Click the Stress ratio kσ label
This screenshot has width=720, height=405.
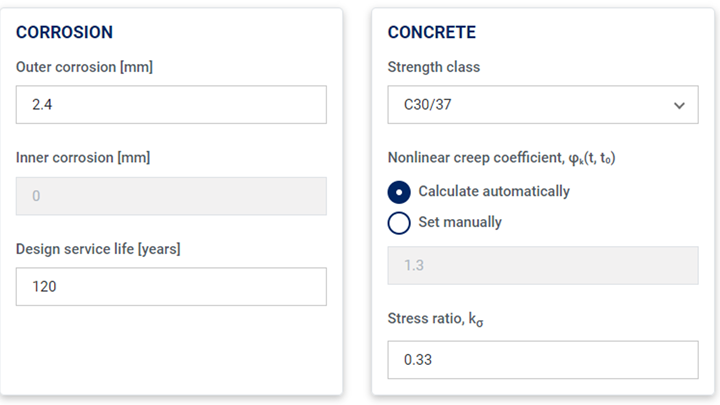click(x=435, y=319)
